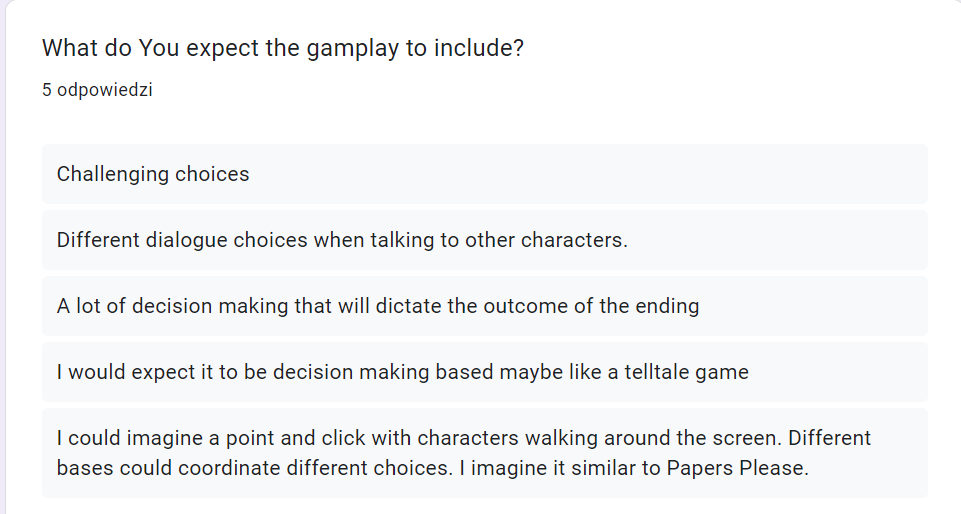Viewport: 961px width, 514px height.
Task: Click the words 'Papers Please' in last response
Action: (x=737, y=468)
